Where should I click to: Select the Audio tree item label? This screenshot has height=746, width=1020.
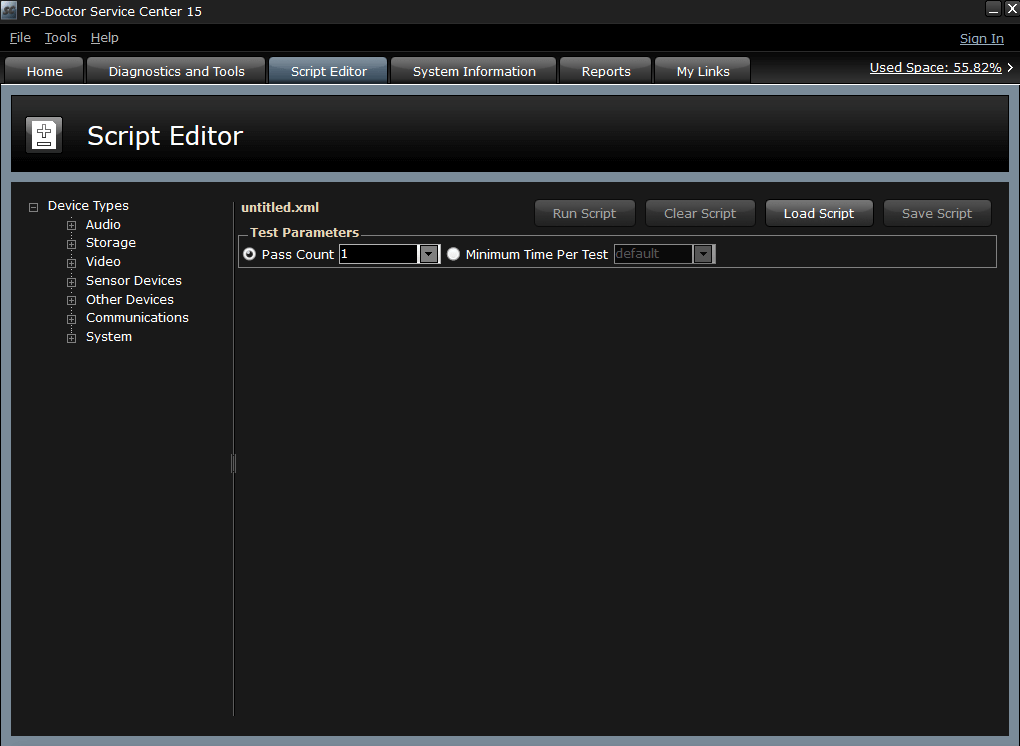coord(103,224)
